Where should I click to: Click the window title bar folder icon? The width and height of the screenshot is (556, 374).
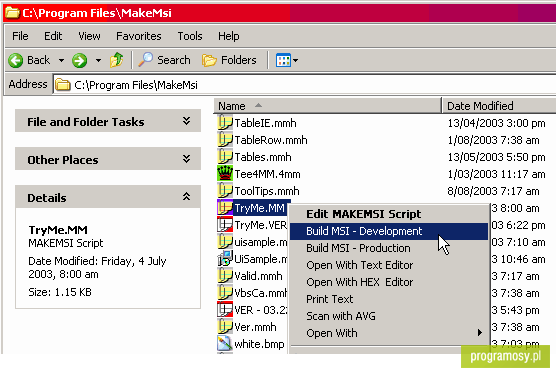coord(12,12)
